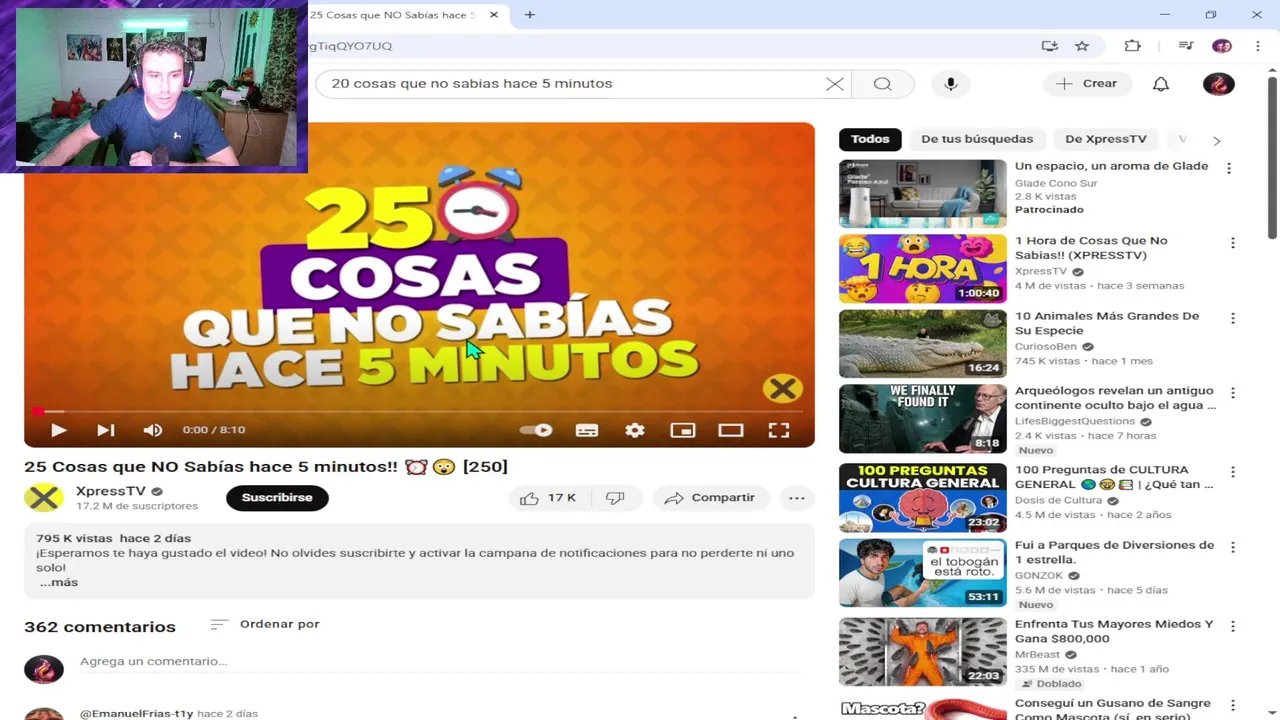This screenshot has height=720, width=1280.
Task: Open more actions menu below video
Action: coord(796,498)
